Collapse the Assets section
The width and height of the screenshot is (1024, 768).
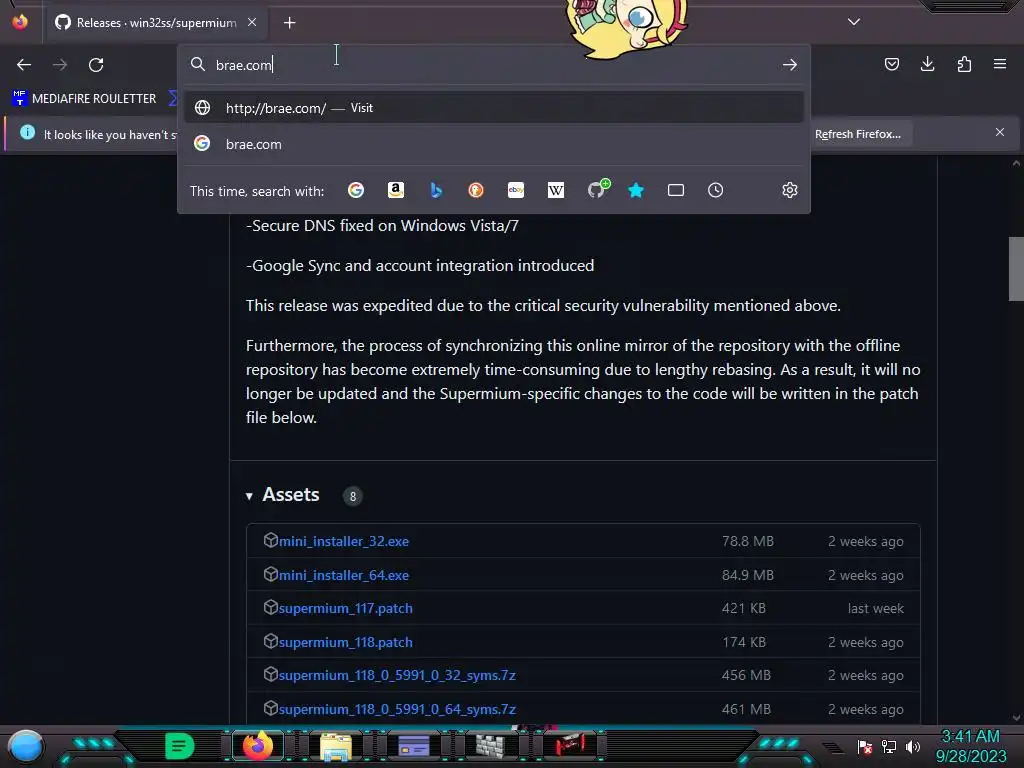[283, 495]
